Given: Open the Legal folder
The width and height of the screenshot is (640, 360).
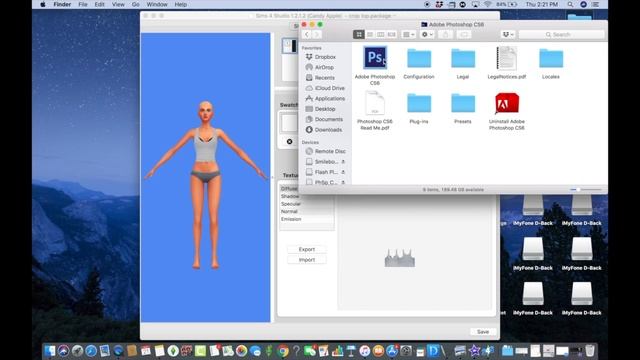Looking at the screenshot, I should pyautogui.click(x=463, y=58).
